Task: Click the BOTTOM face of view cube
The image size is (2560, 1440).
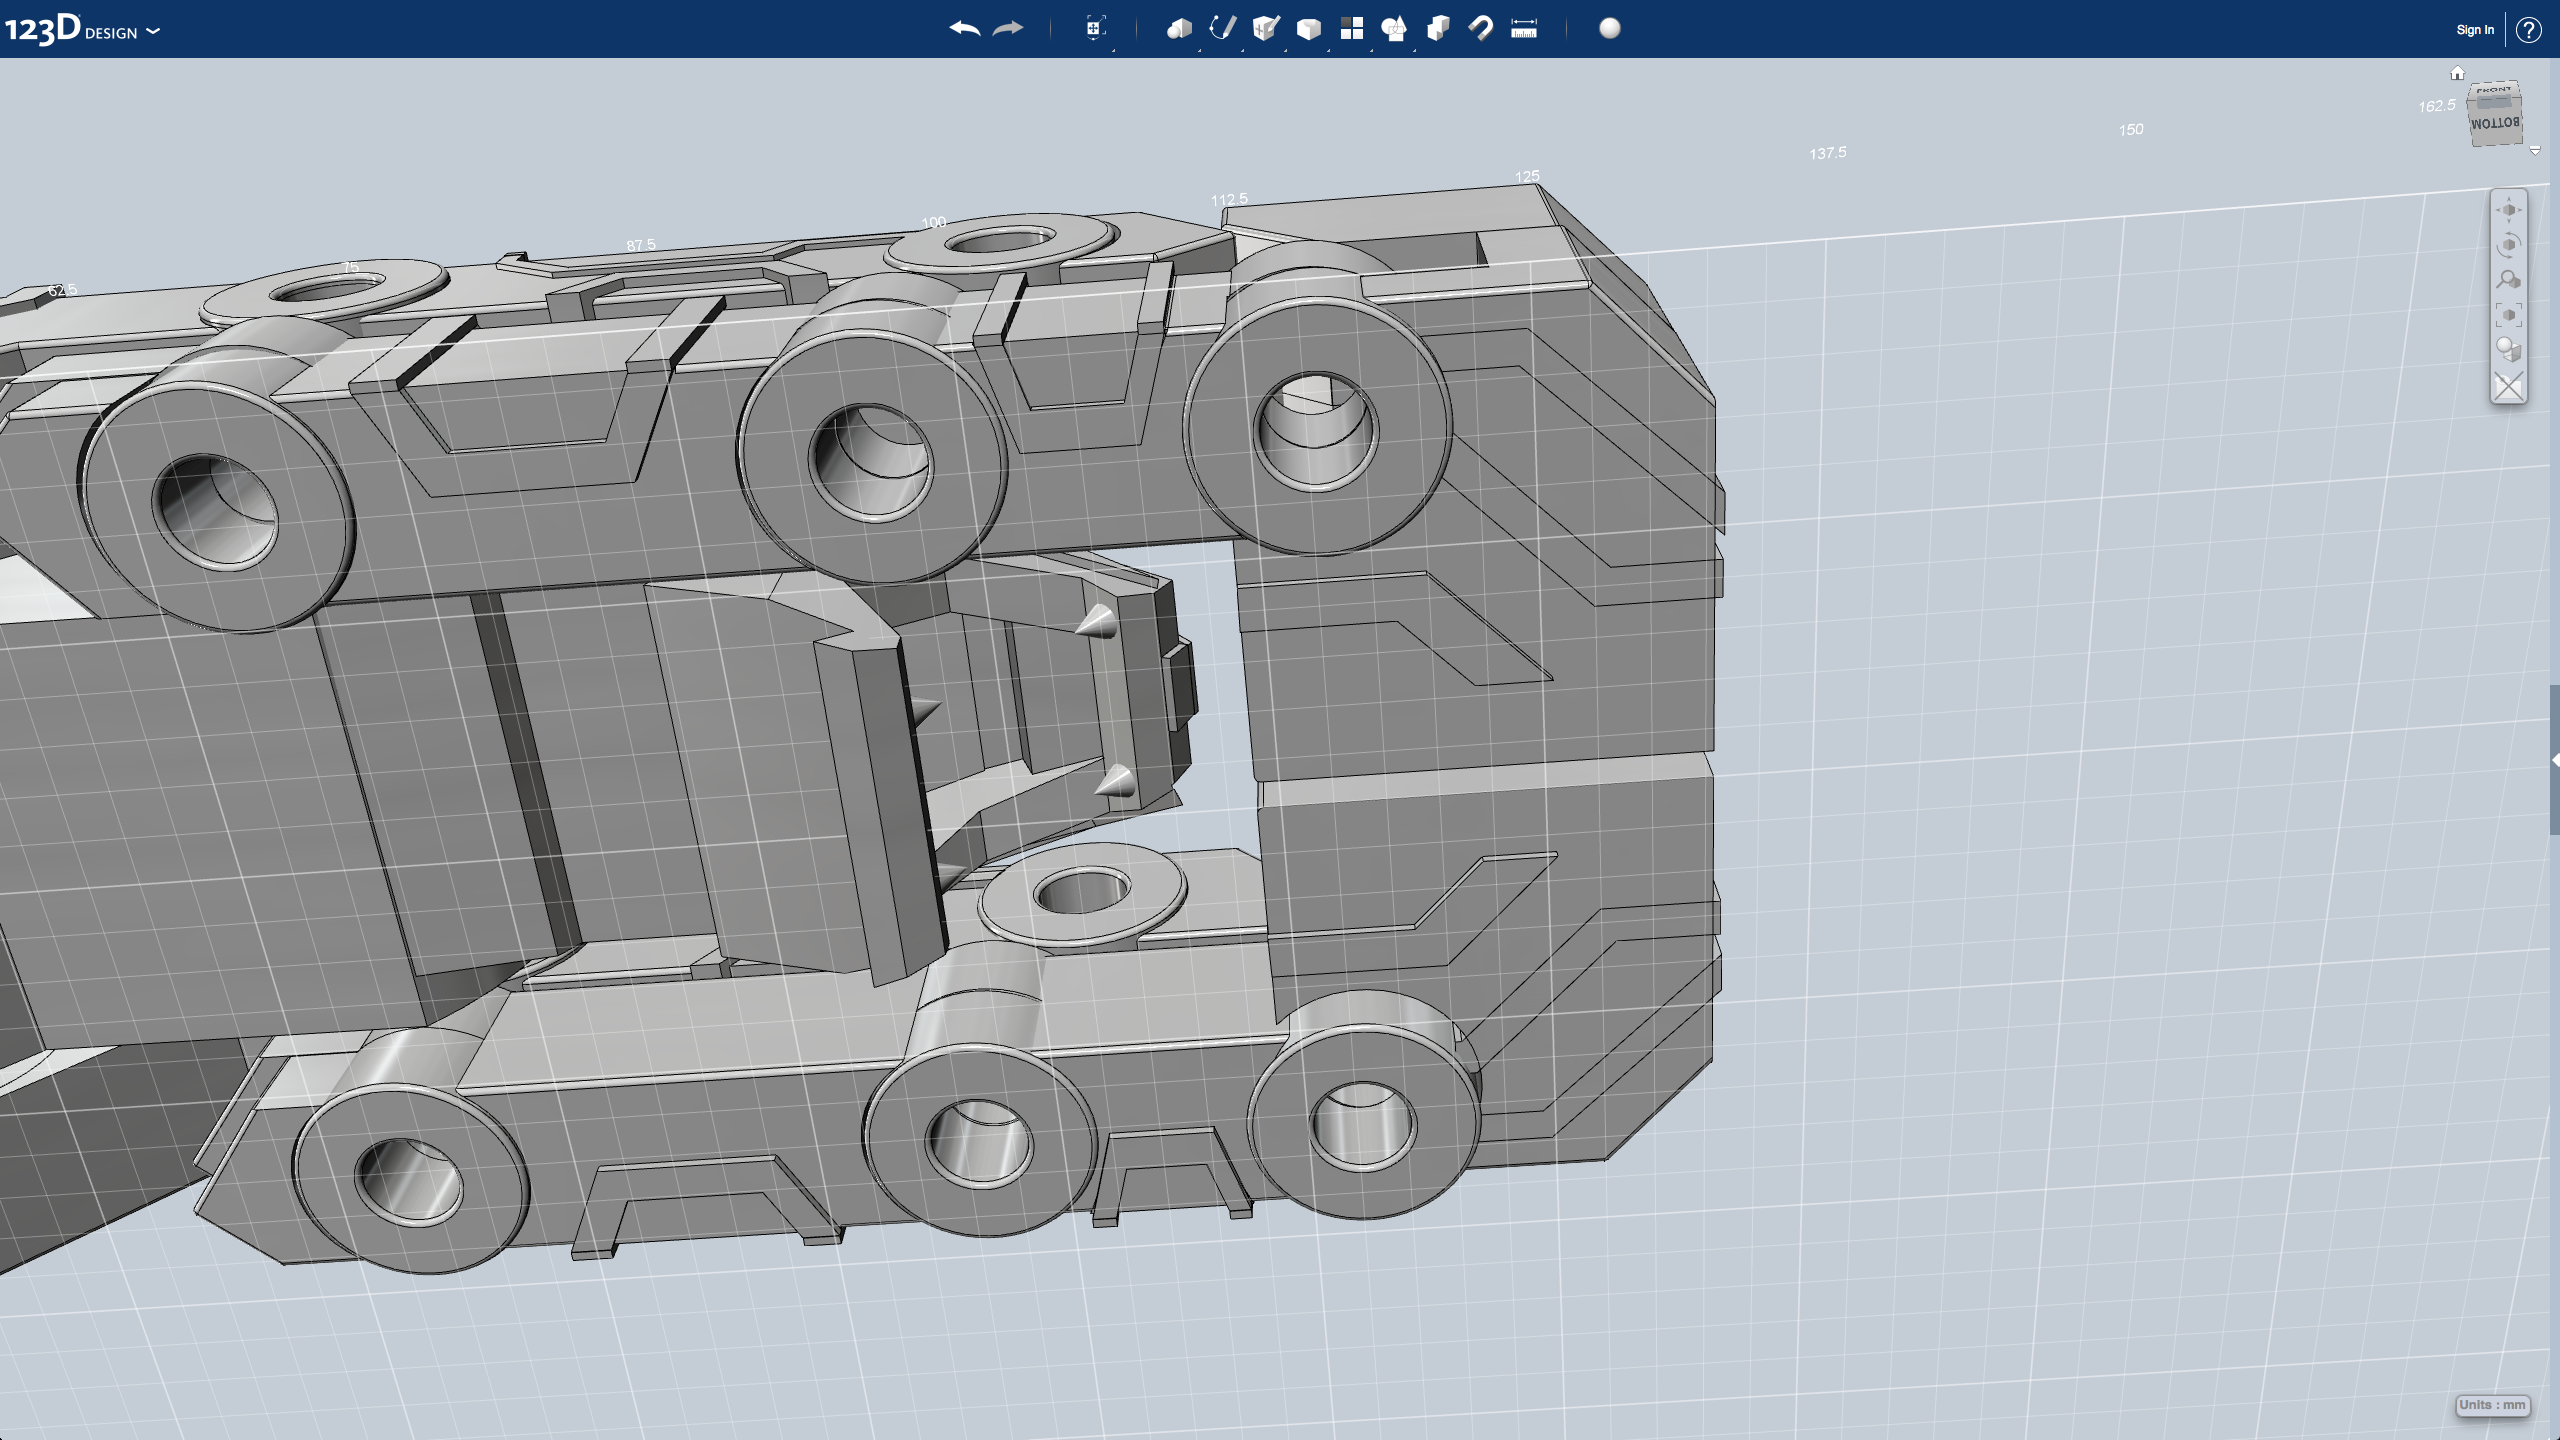Action: [2494, 125]
